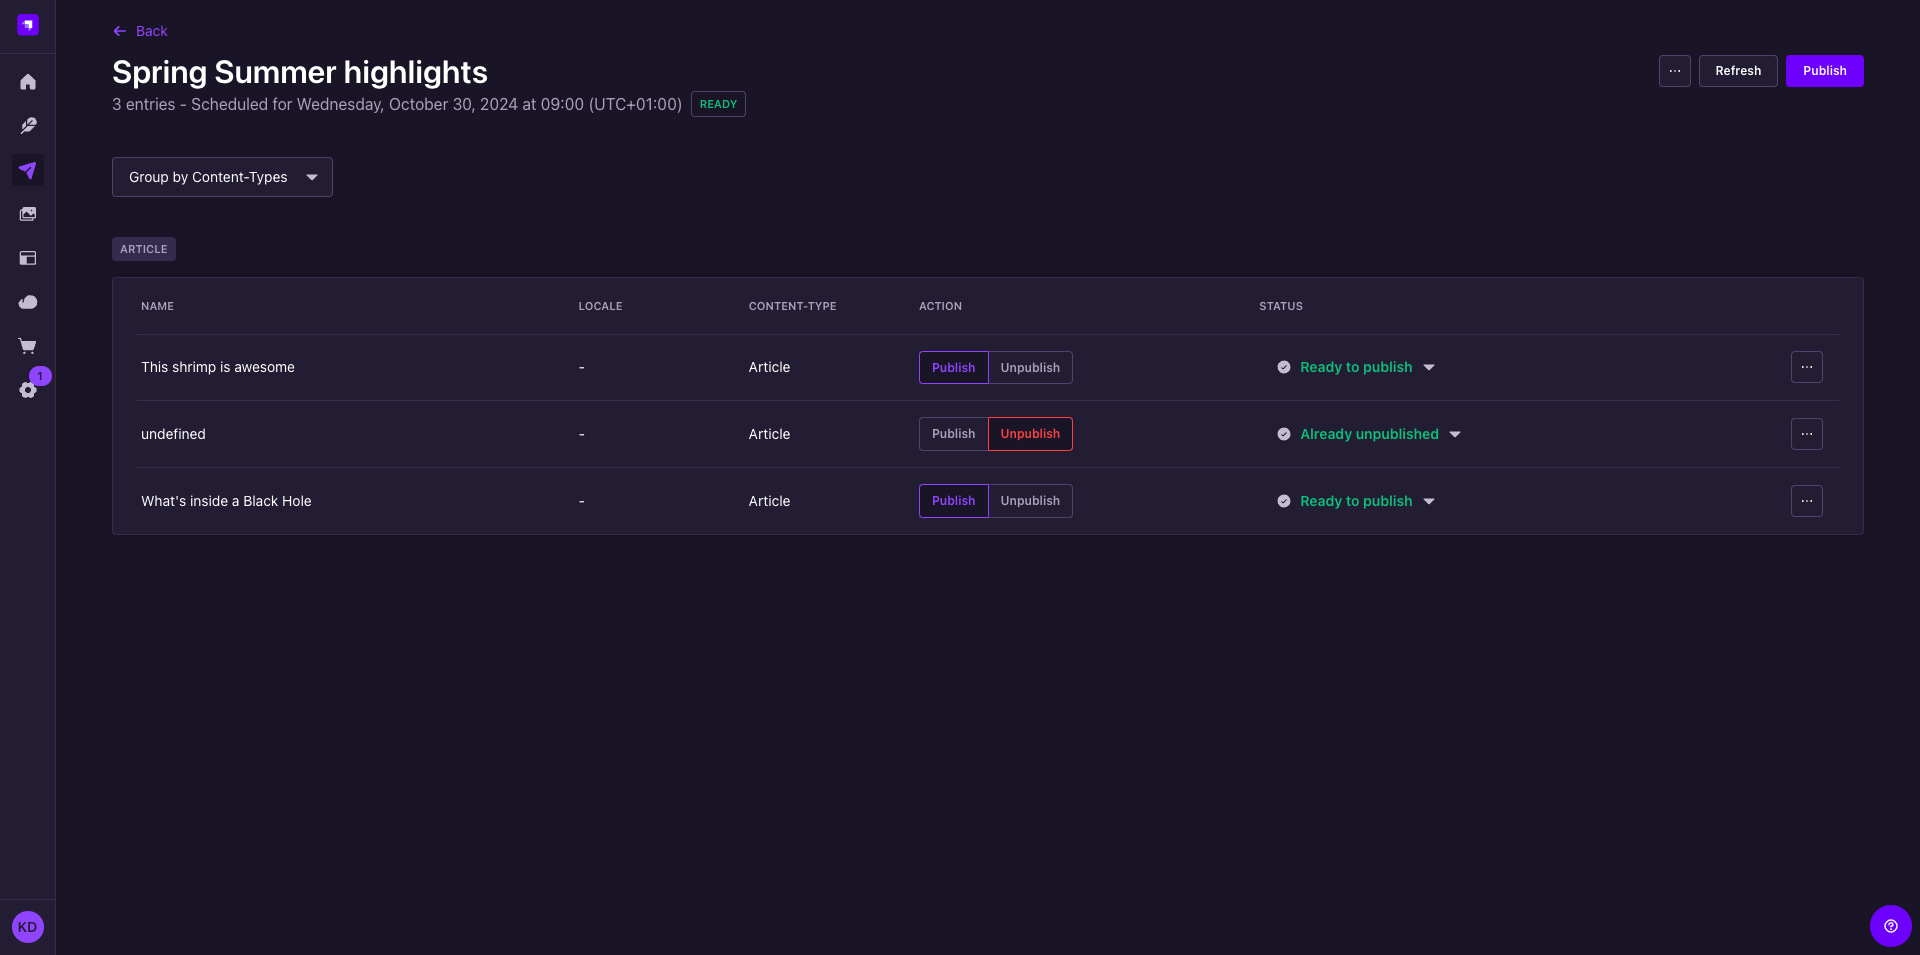Open the Home icon in sidebar
The height and width of the screenshot is (955, 1920).
click(28, 82)
